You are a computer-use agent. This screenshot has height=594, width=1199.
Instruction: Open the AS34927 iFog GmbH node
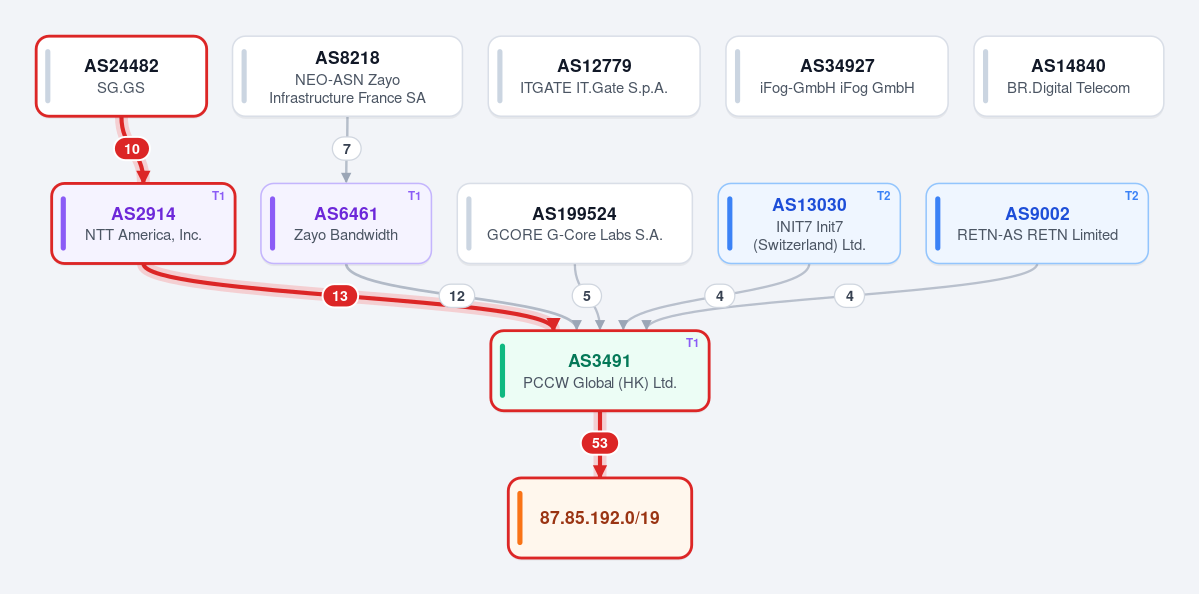[837, 76]
